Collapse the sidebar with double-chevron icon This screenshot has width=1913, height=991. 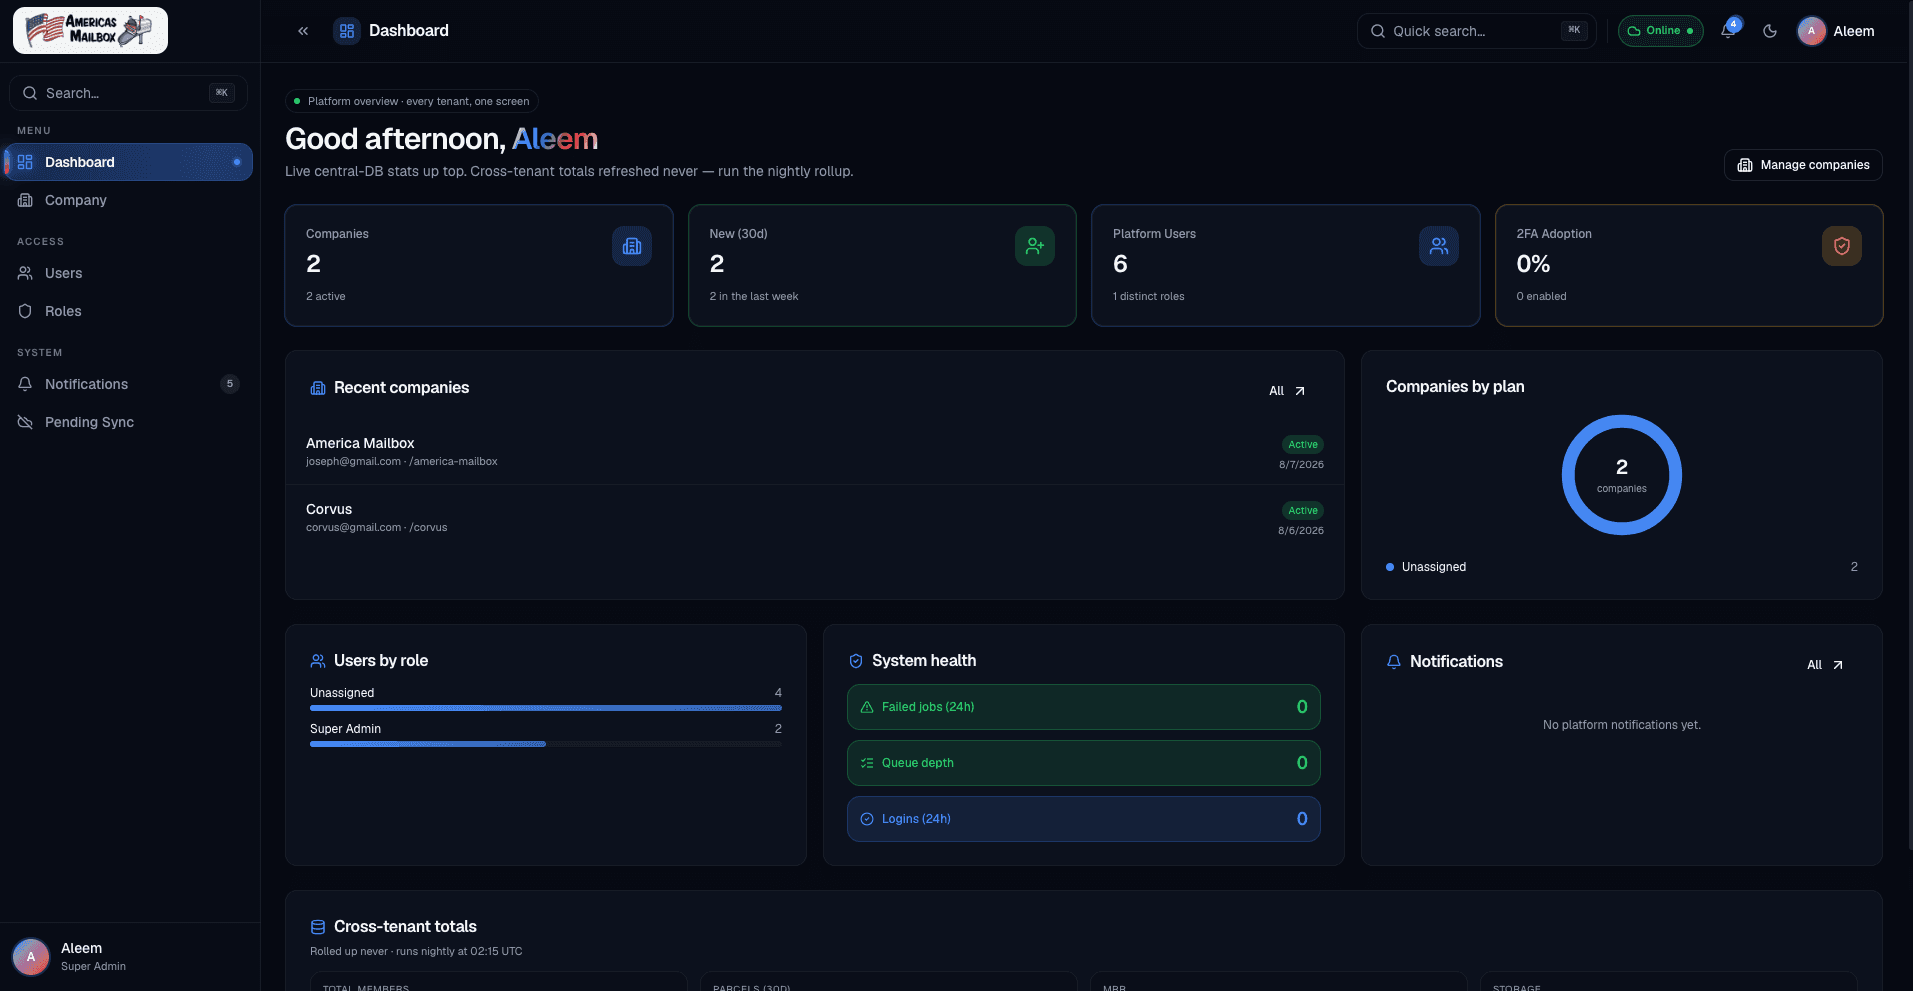pos(303,31)
